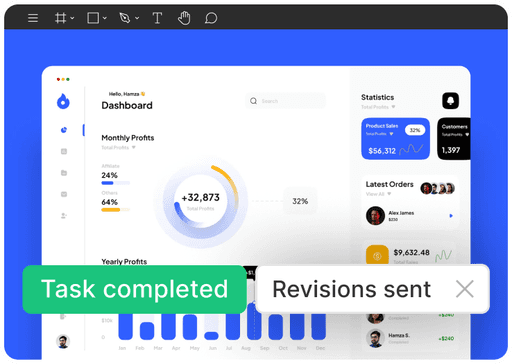512x364 pixels.
Task: Click the user avatar in sidebar bottom
Action: 63,341
